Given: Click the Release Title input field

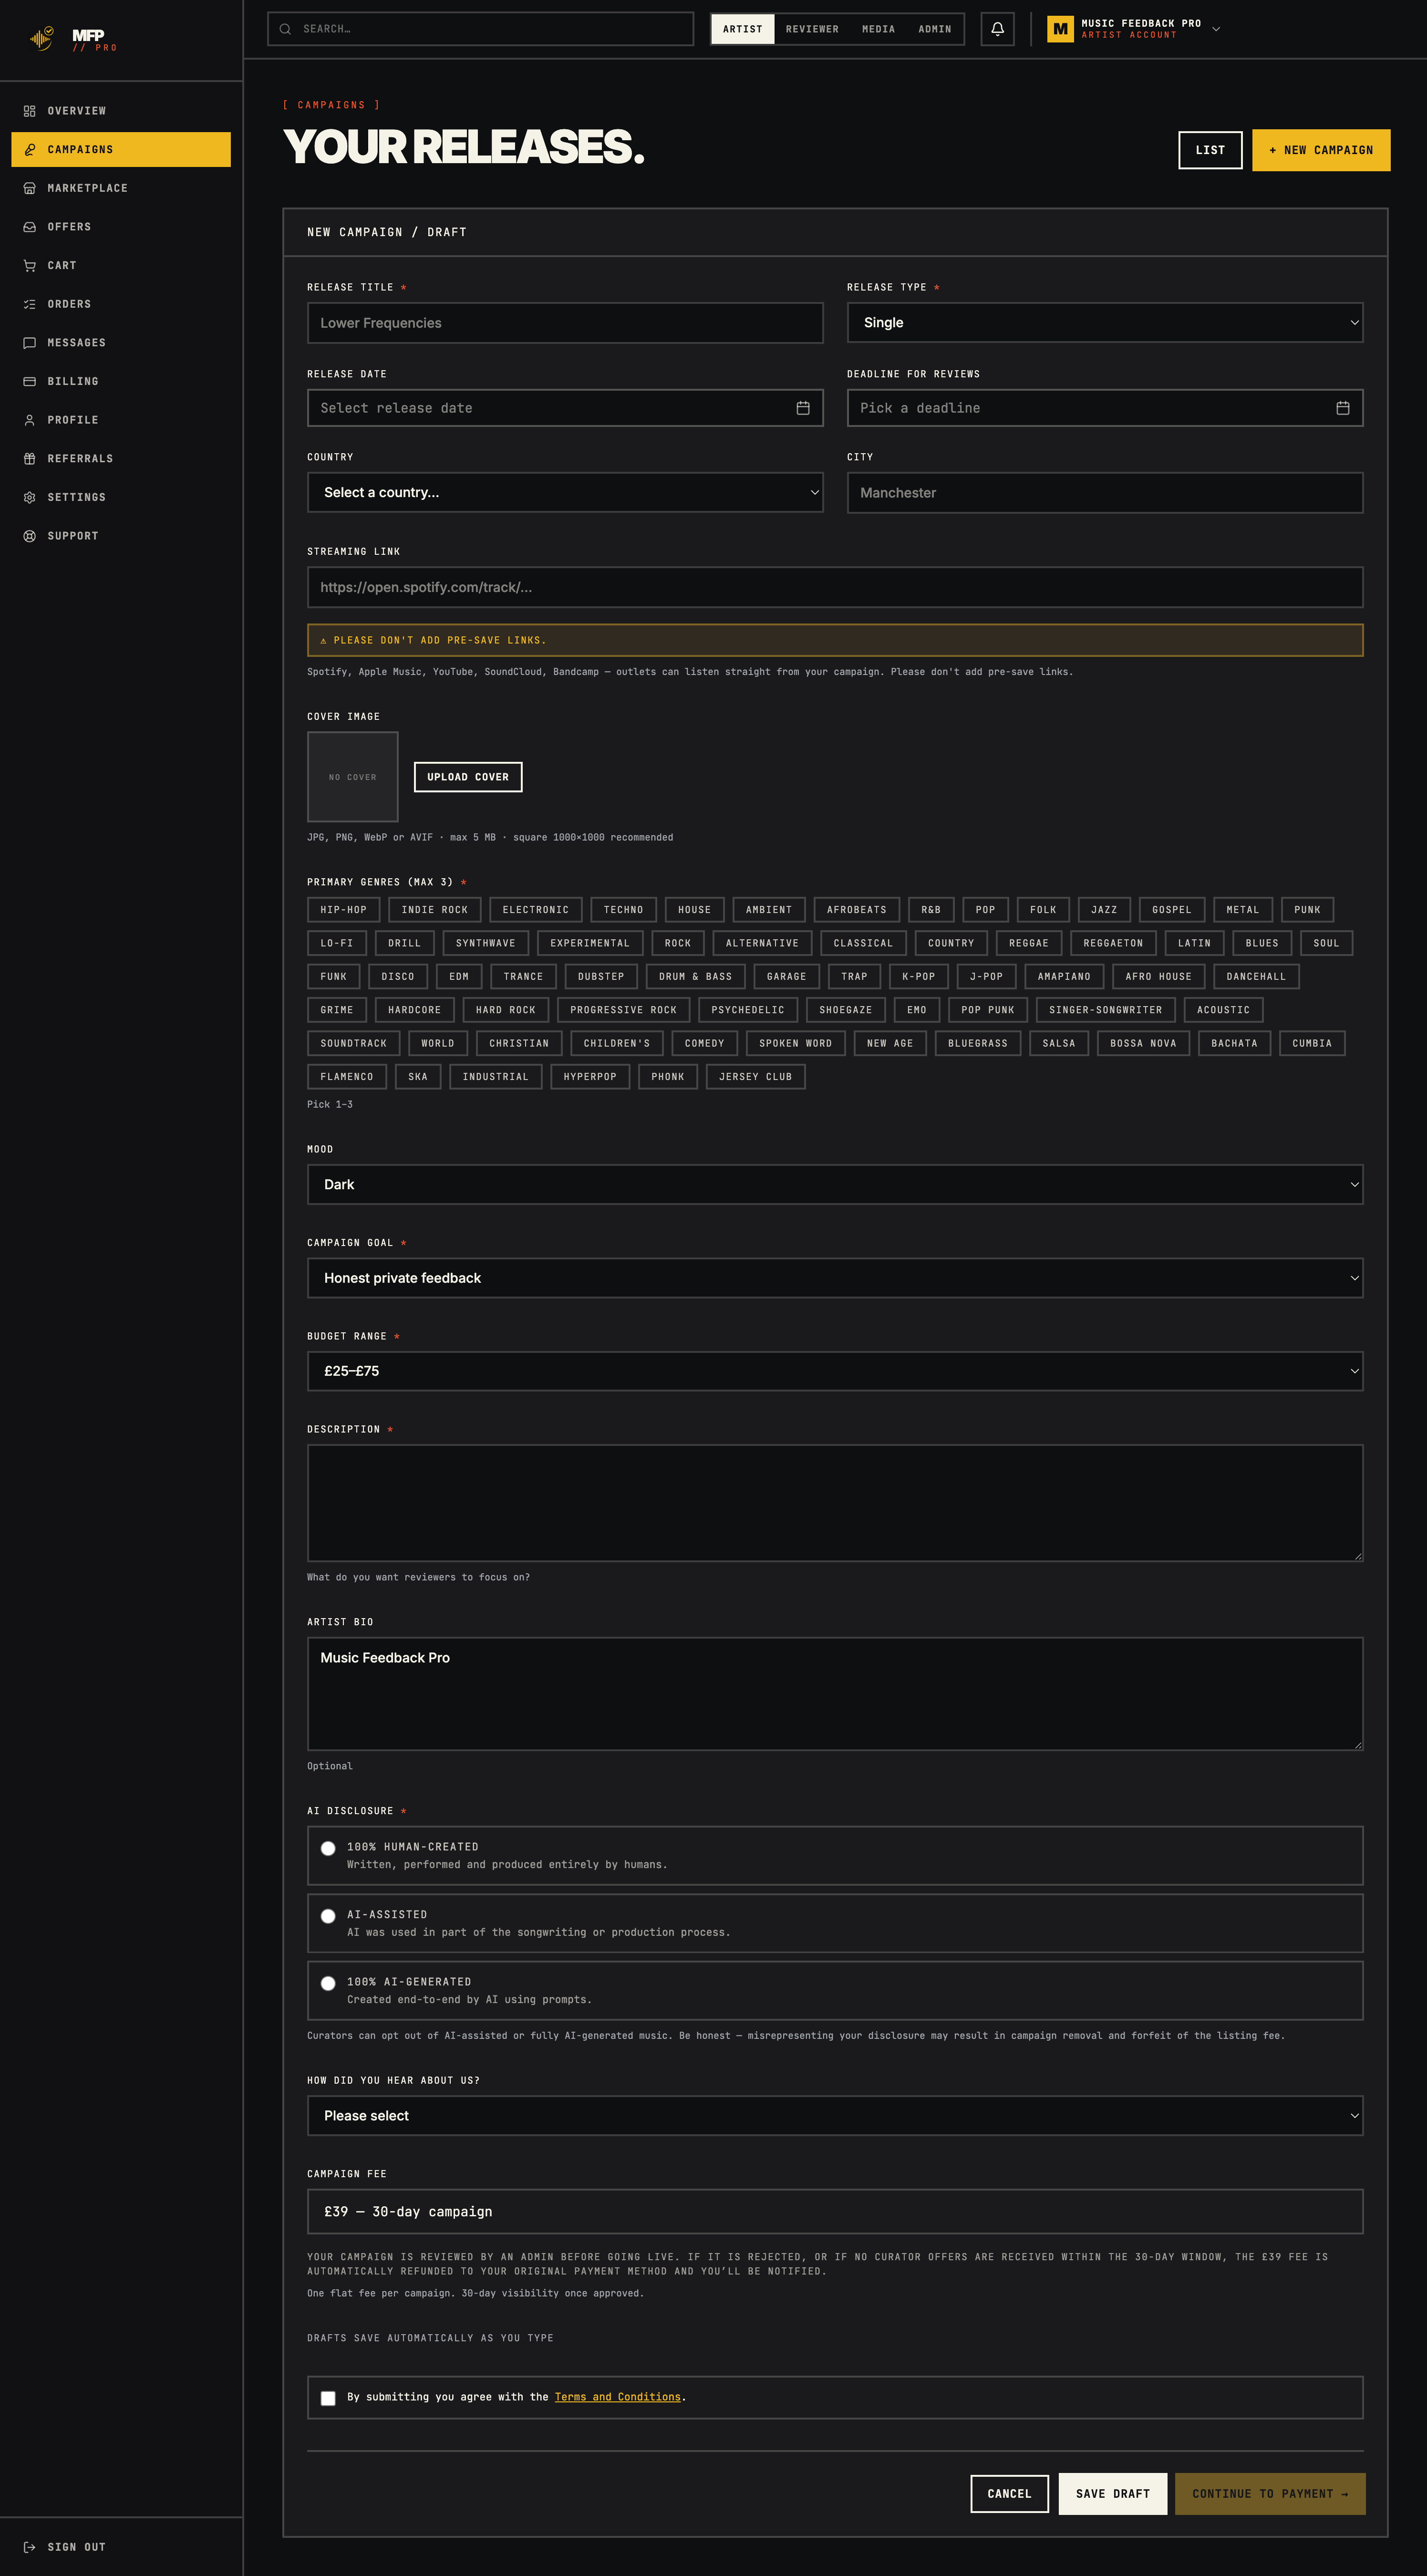Looking at the screenshot, I should point(565,323).
